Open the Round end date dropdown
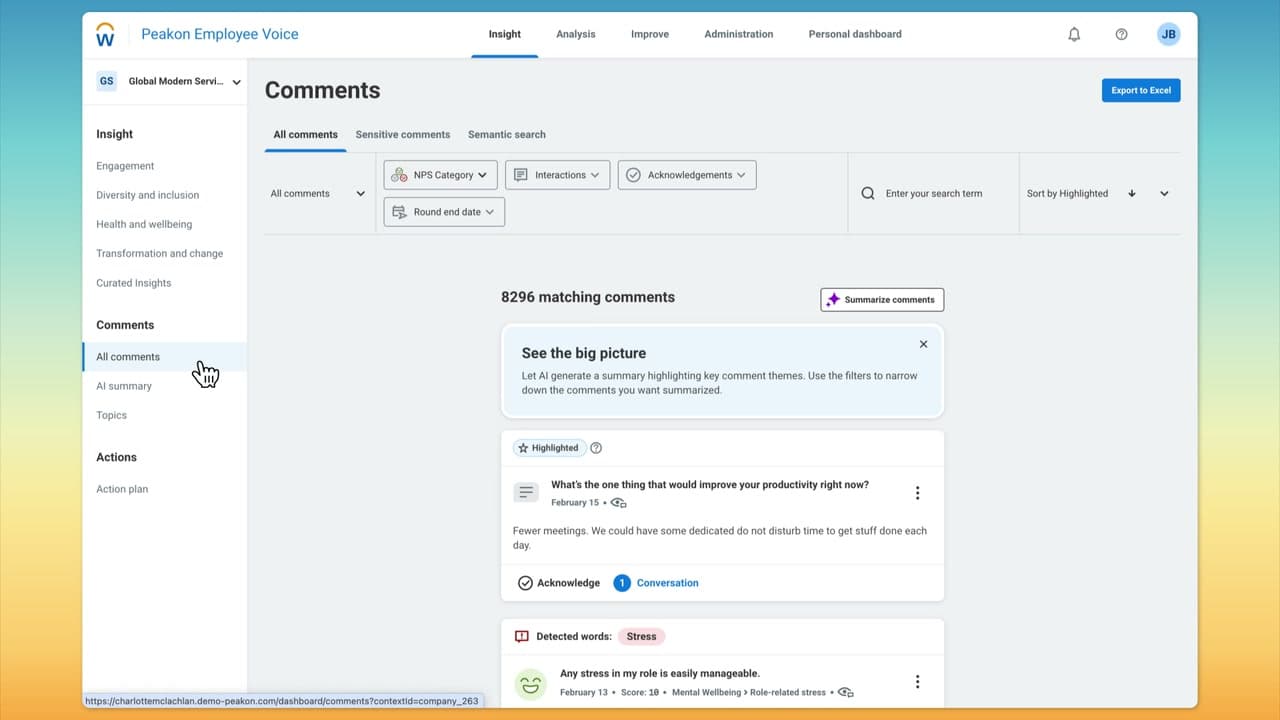The width and height of the screenshot is (1280, 720). click(x=444, y=212)
